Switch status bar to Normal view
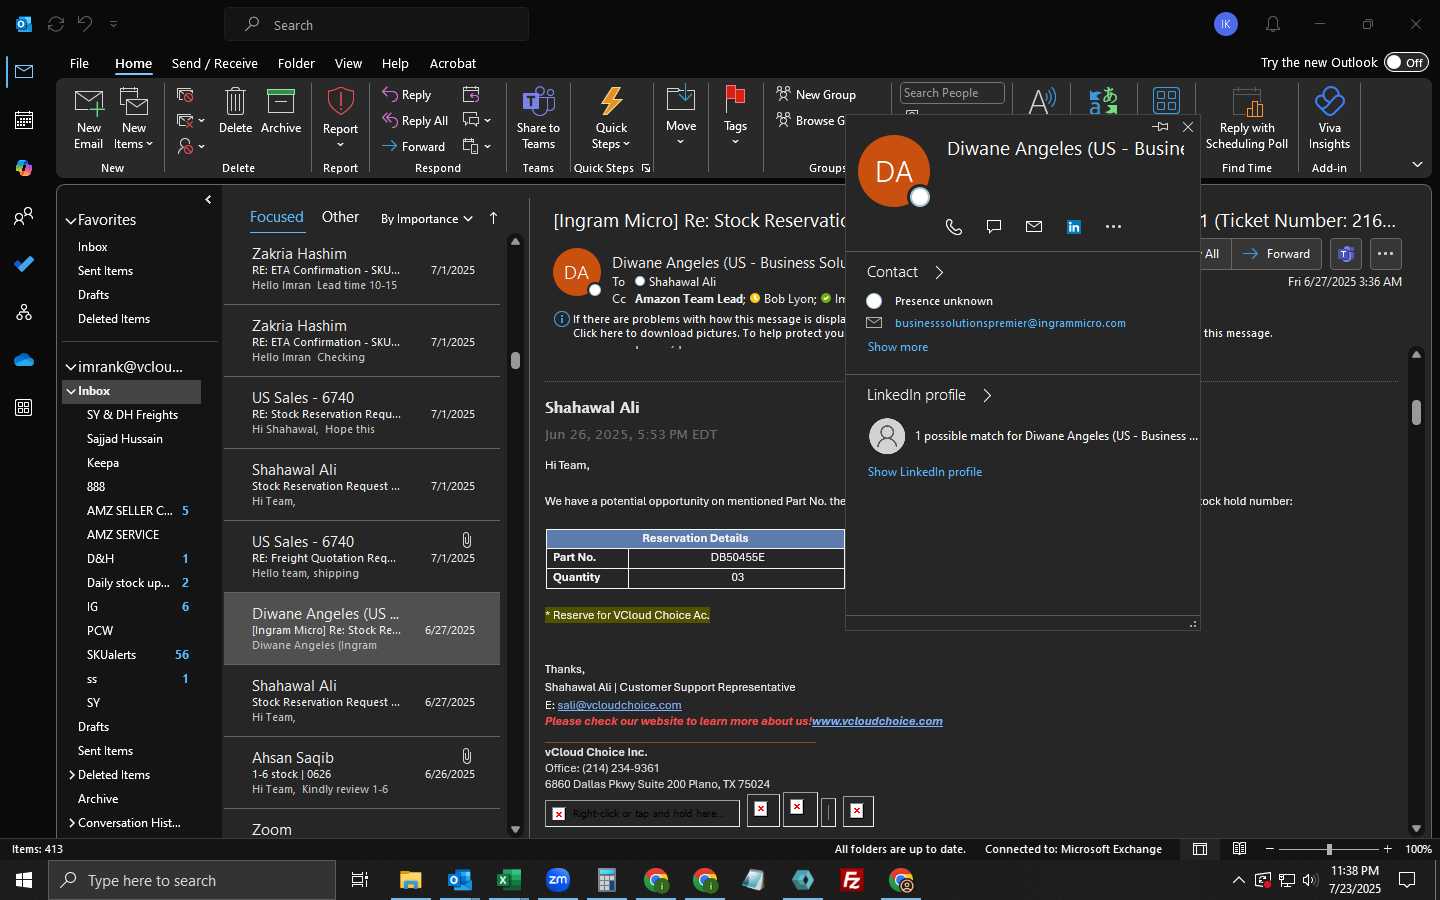Viewport: 1440px width, 900px height. (1200, 849)
